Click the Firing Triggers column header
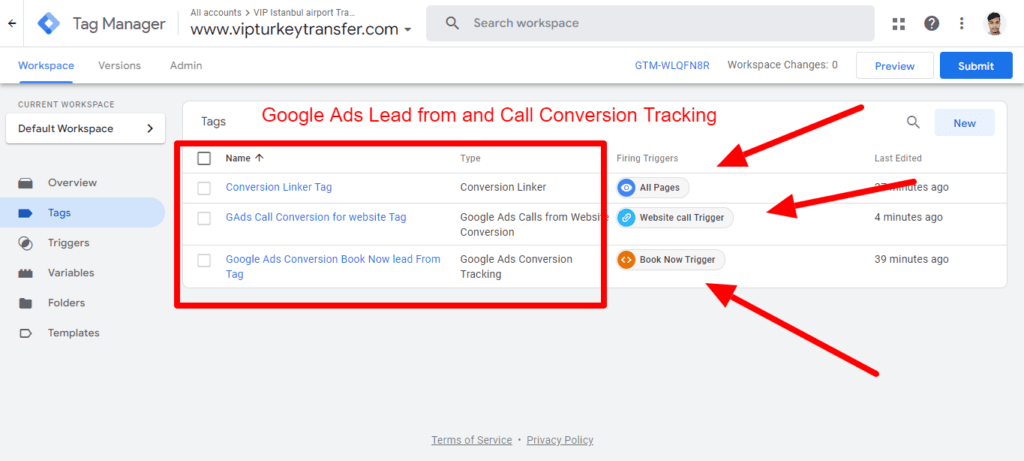Image resolution: width=1024 pixels, height=461 pixels. [x=647, y=158]
